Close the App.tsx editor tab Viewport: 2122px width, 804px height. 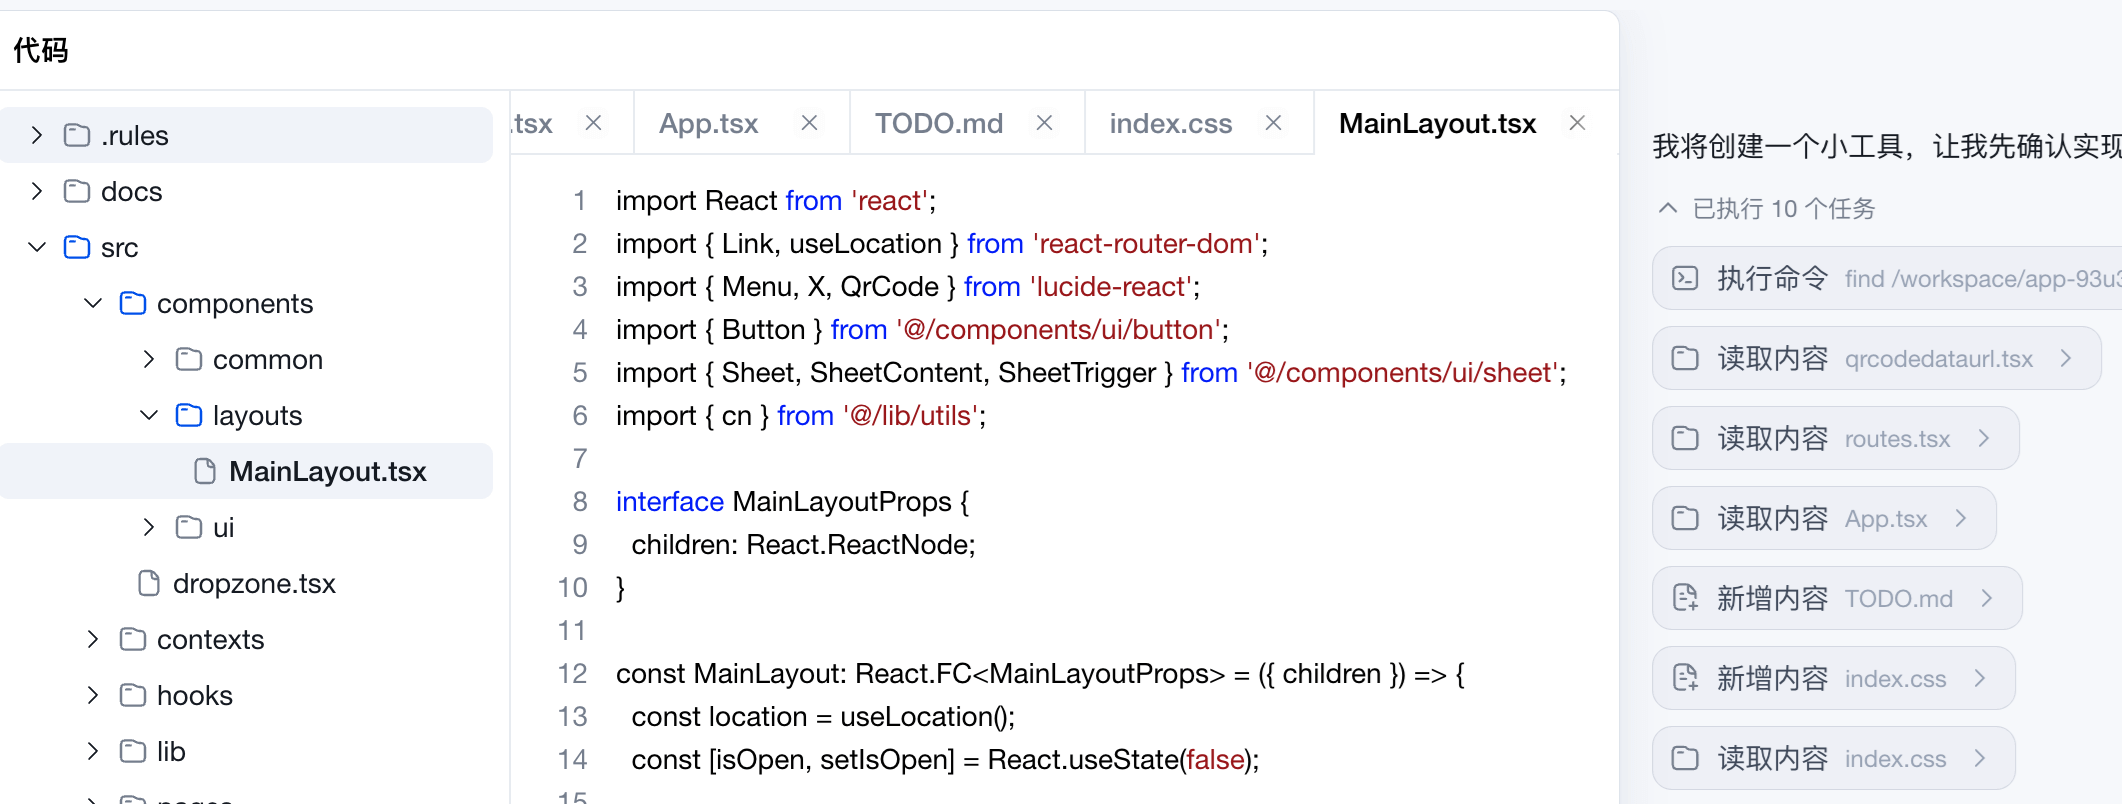(x=809, y=123)
